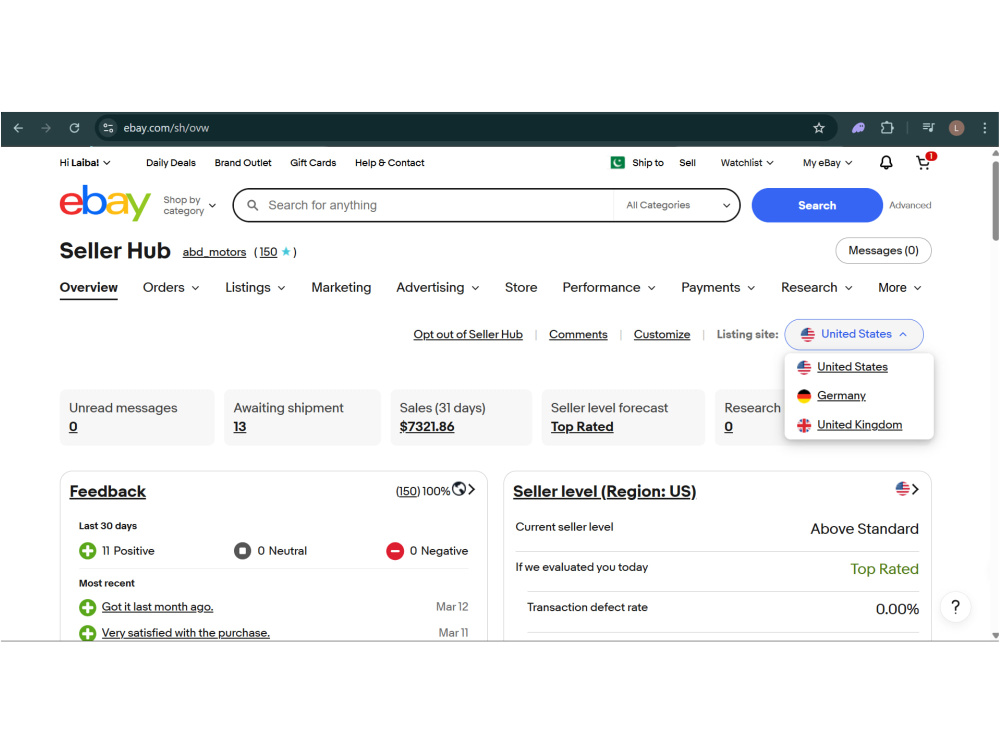Open the purple browser extension icon
Image resolution: width=1000 pixels, height=750 pixels.
[858, 128]
